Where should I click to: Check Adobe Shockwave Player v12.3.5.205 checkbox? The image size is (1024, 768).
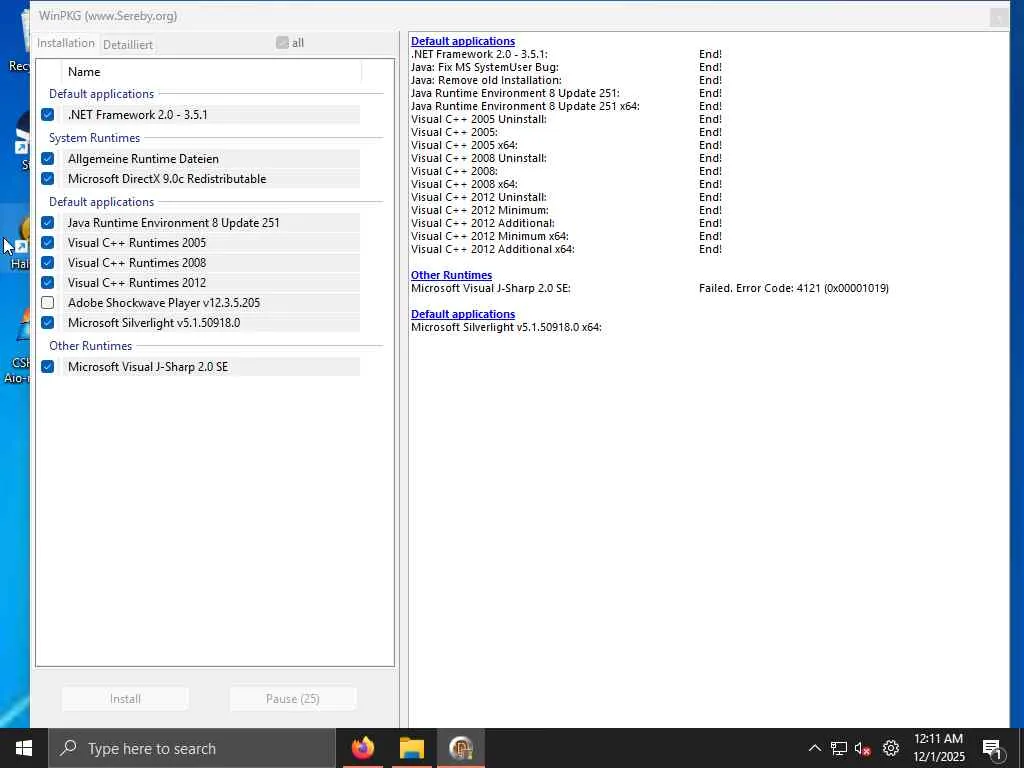click(x=48, y=302)
